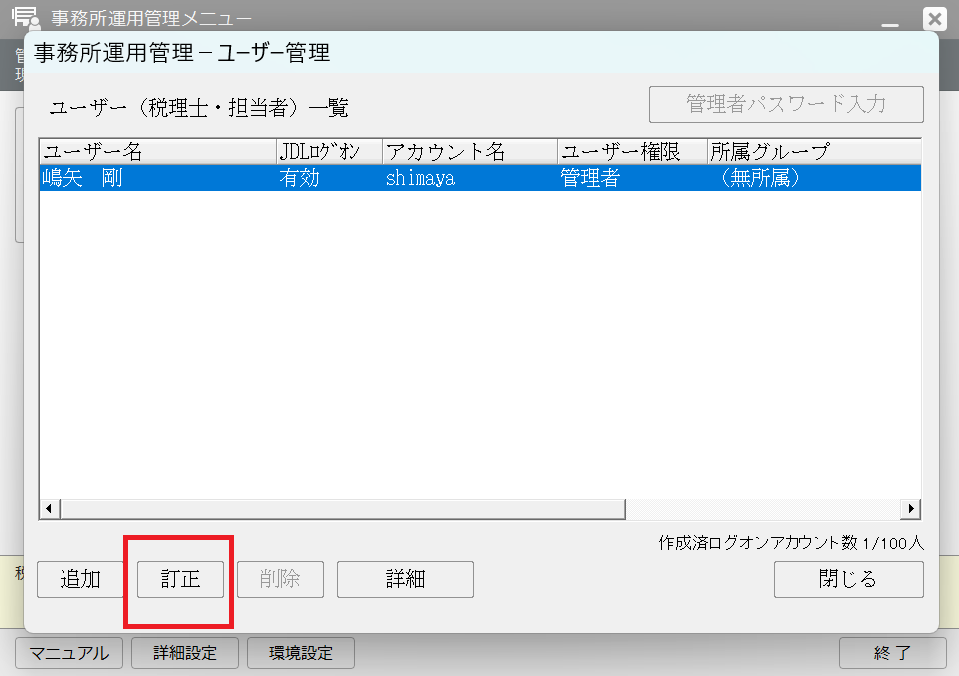Image resolution: width=959 pixels, height=676 pixels.
Task: Open the マニュアル button
Action: click(x=69, y=653)
